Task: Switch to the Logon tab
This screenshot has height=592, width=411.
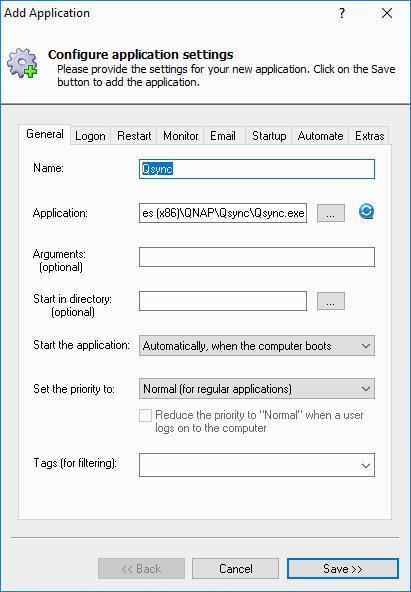Action: pos(90,136)
